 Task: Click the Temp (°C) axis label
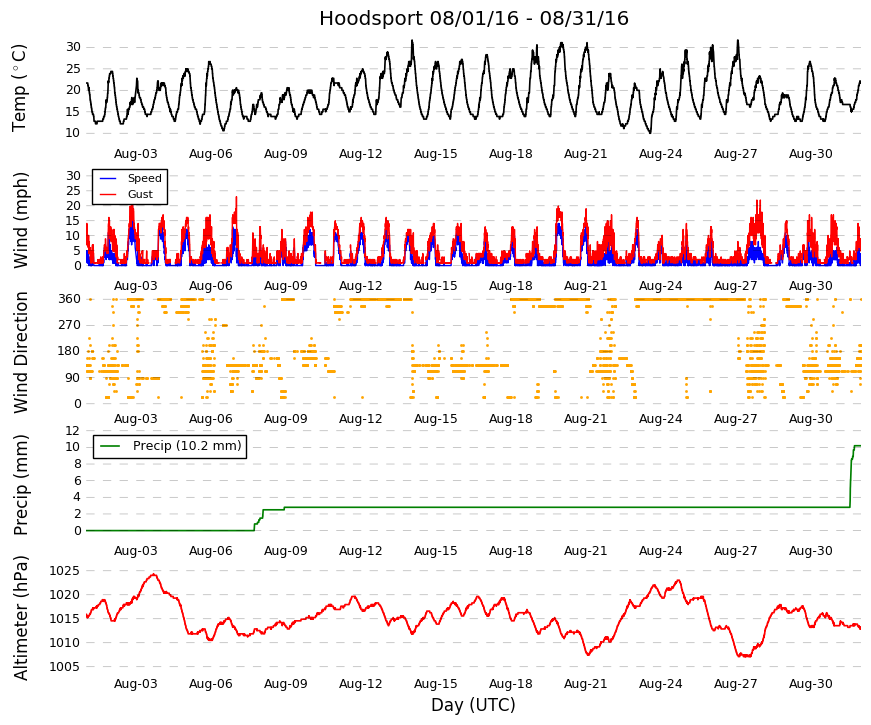[x=19, y=88]
